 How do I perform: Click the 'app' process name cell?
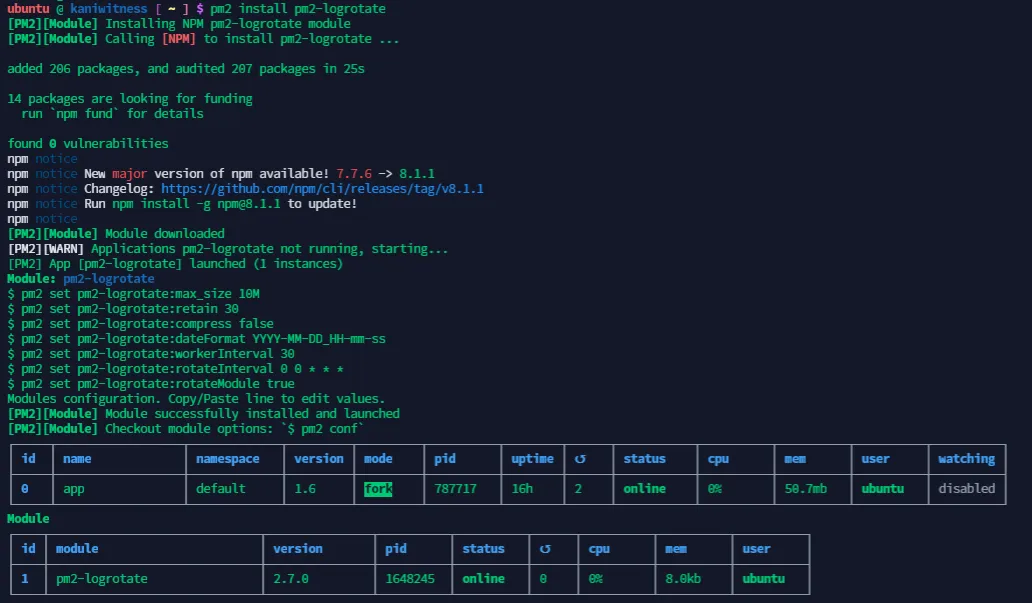74,489
